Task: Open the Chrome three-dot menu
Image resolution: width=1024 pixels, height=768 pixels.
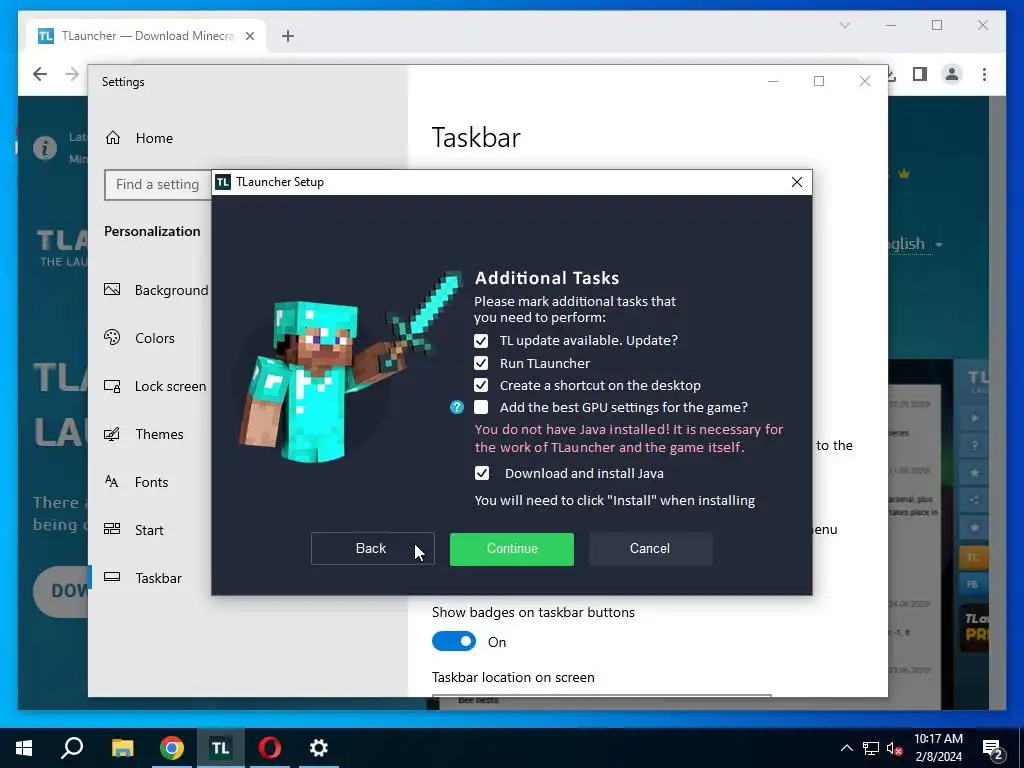Action: coord(984,74)
